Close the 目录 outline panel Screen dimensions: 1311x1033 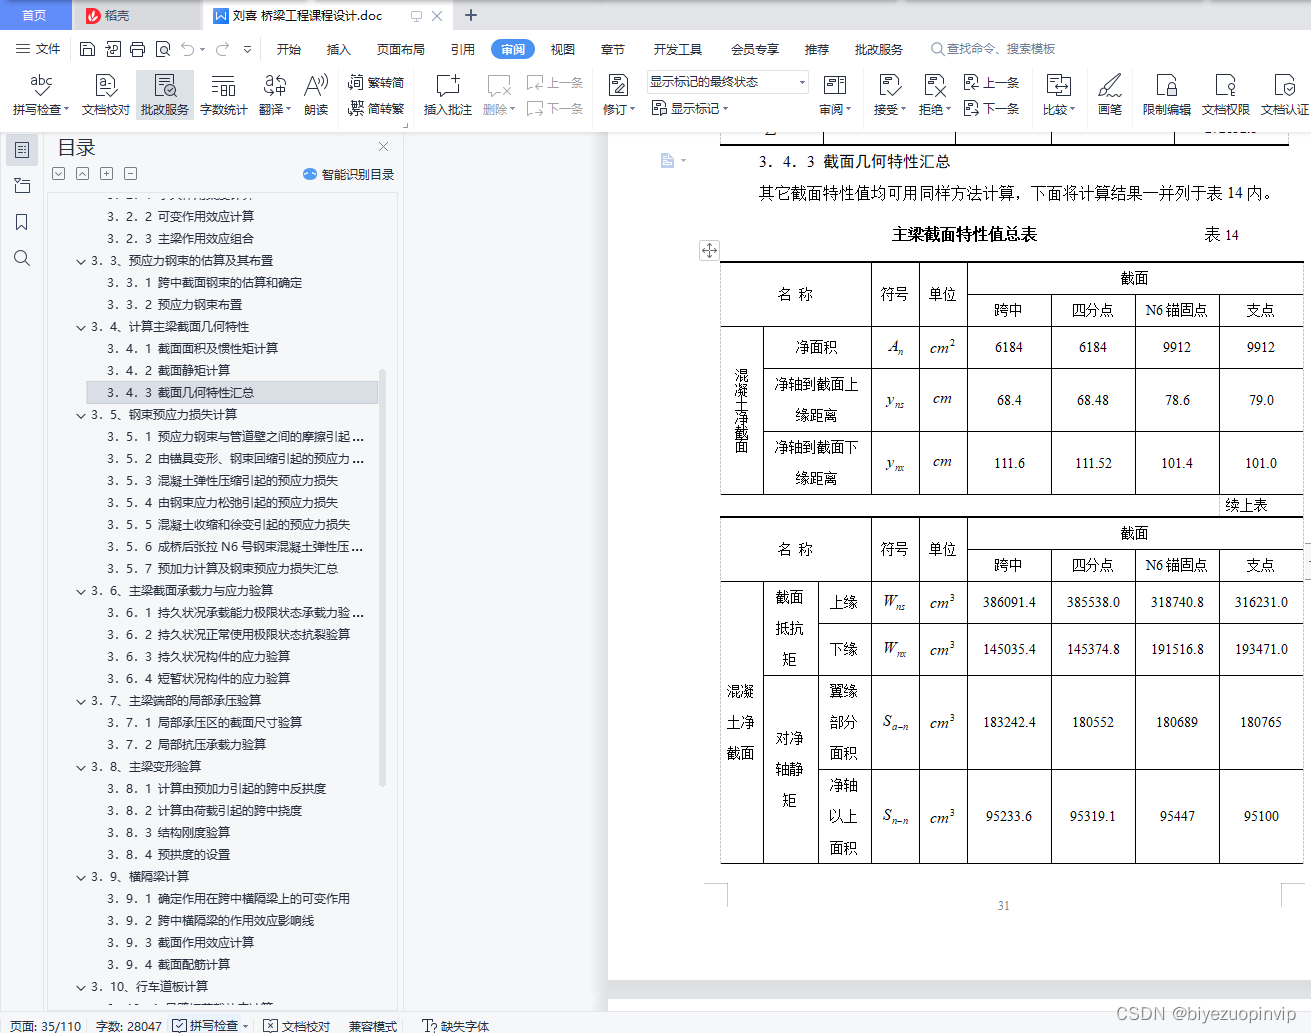[383, 147]
